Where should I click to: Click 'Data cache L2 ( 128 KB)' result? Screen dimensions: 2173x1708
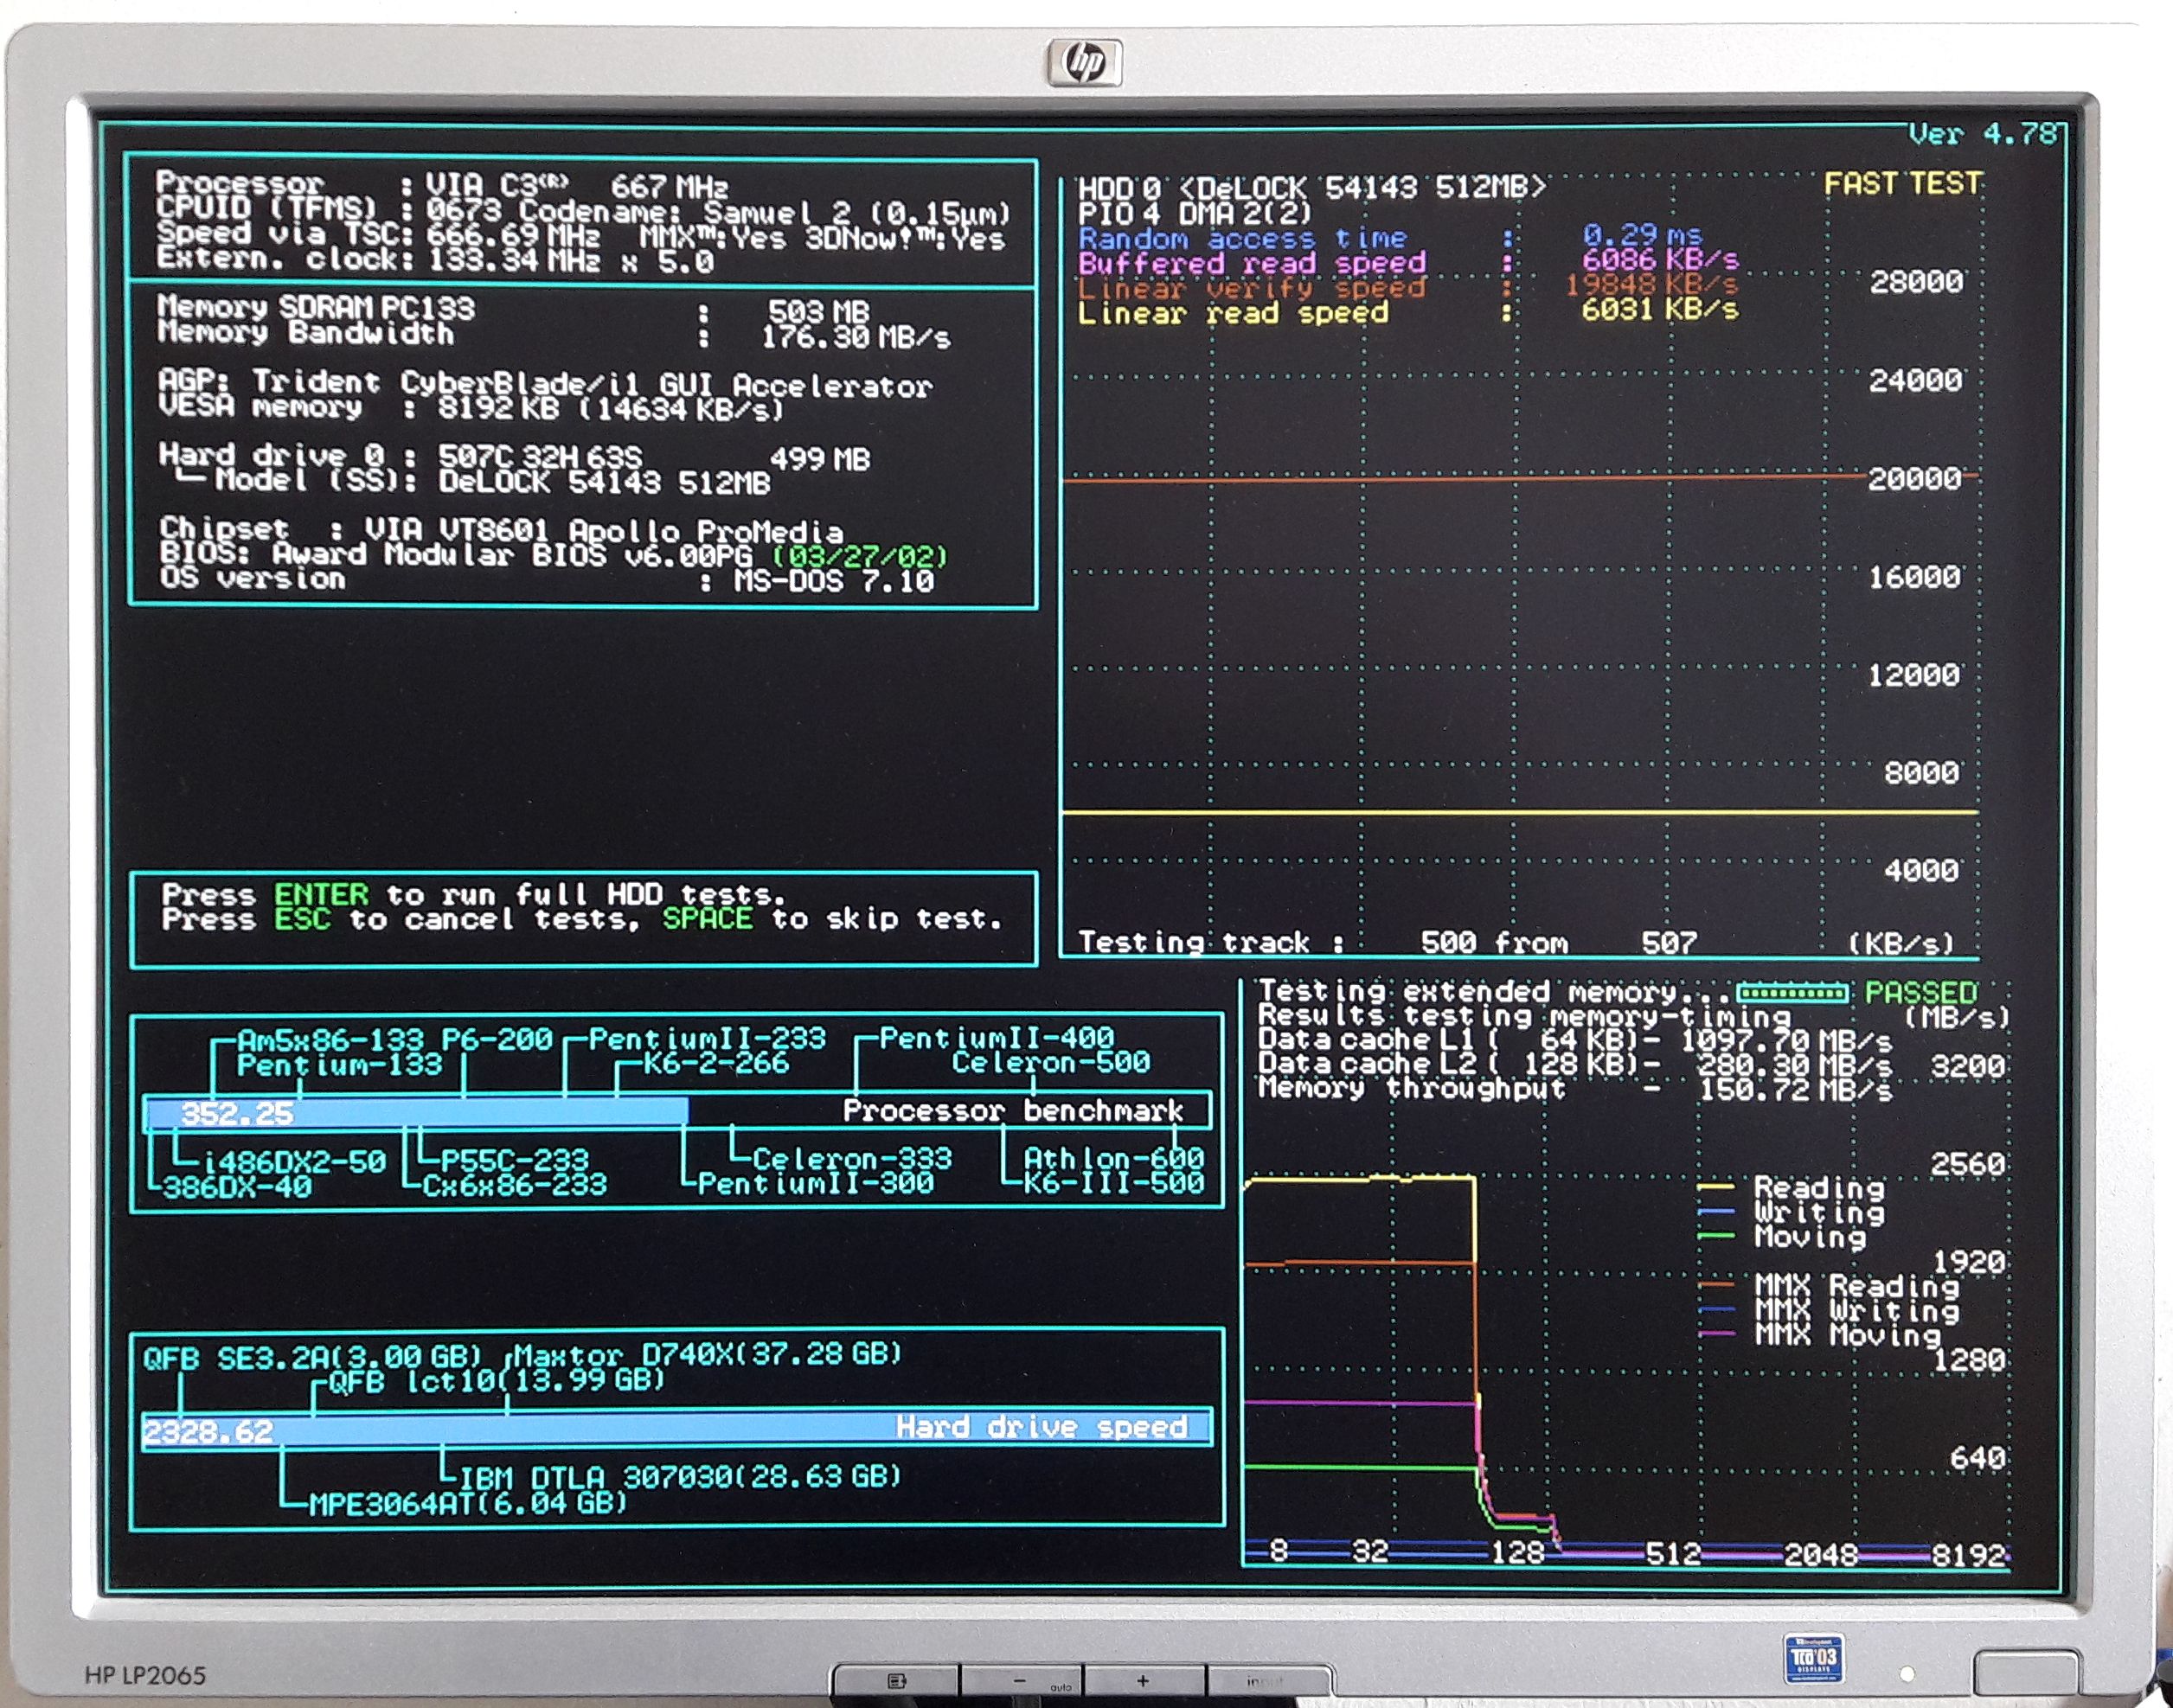[1575, 1065]
